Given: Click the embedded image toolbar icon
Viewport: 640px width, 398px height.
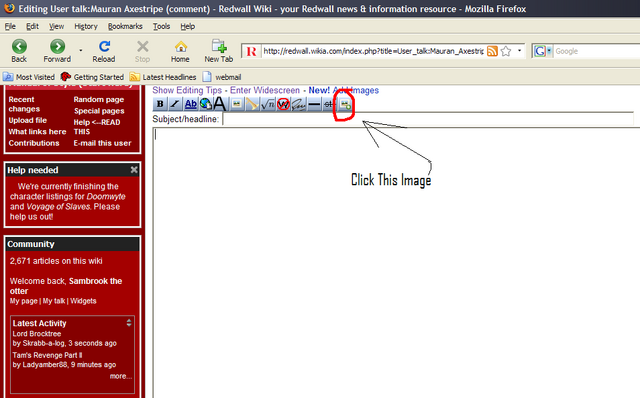Looking at the screenshot, I should pos(236,104).
